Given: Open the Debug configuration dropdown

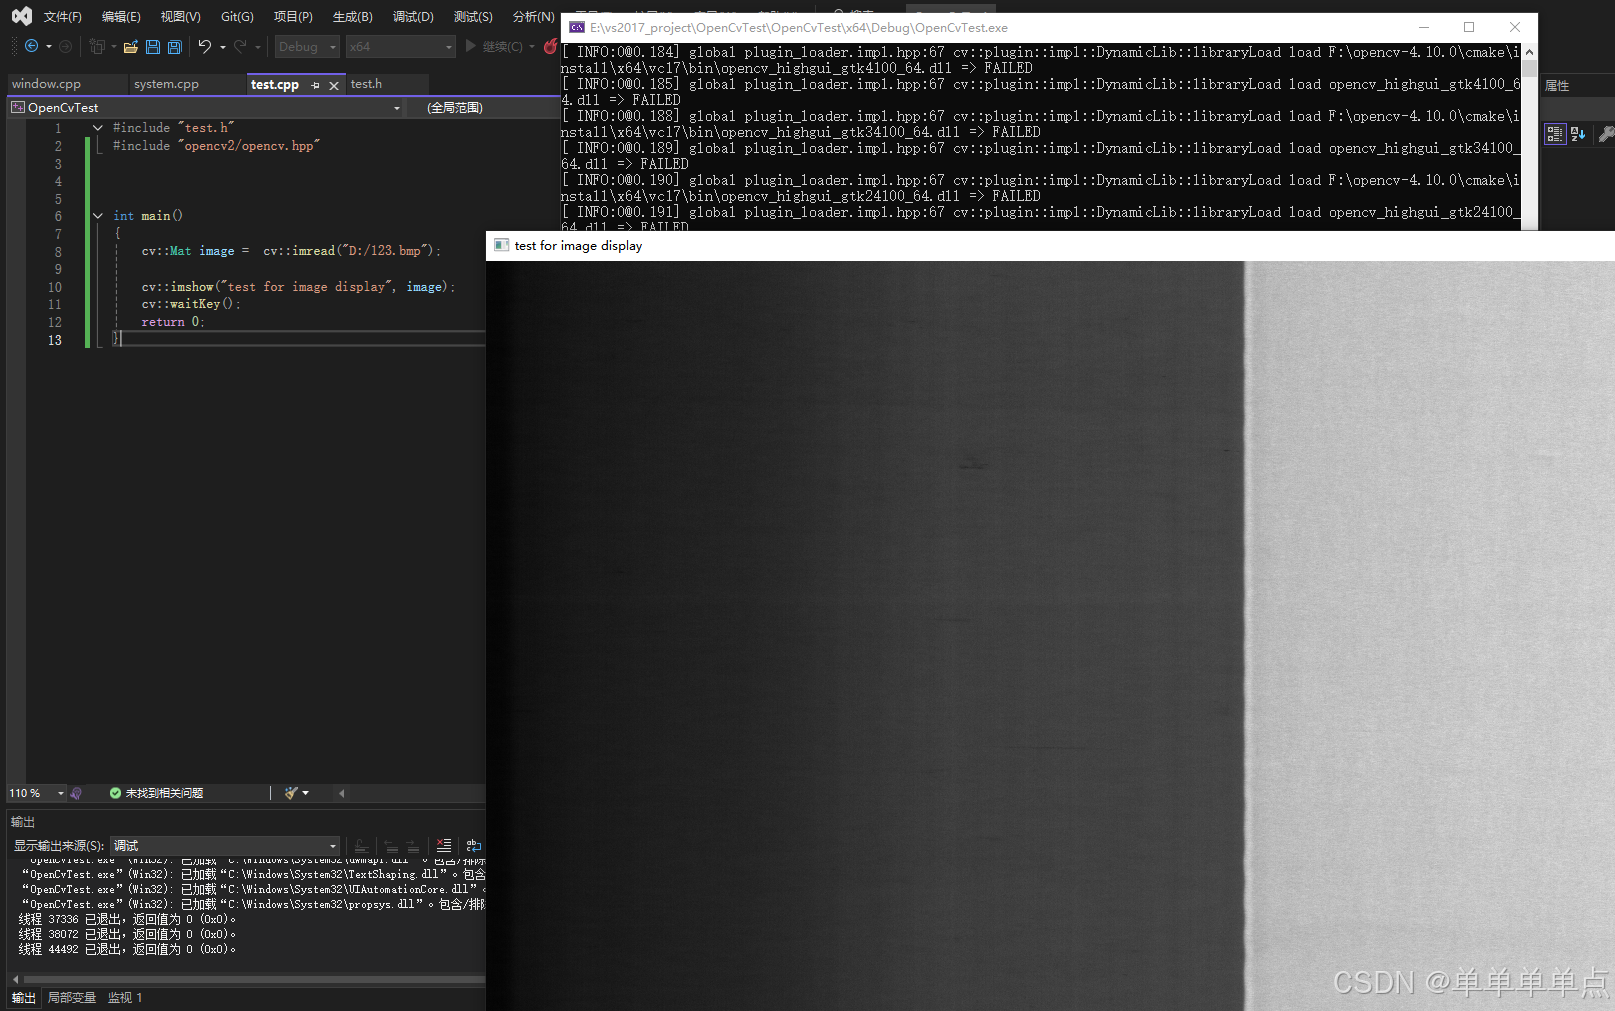Looking at the screenshot, I should click(308, 46).
